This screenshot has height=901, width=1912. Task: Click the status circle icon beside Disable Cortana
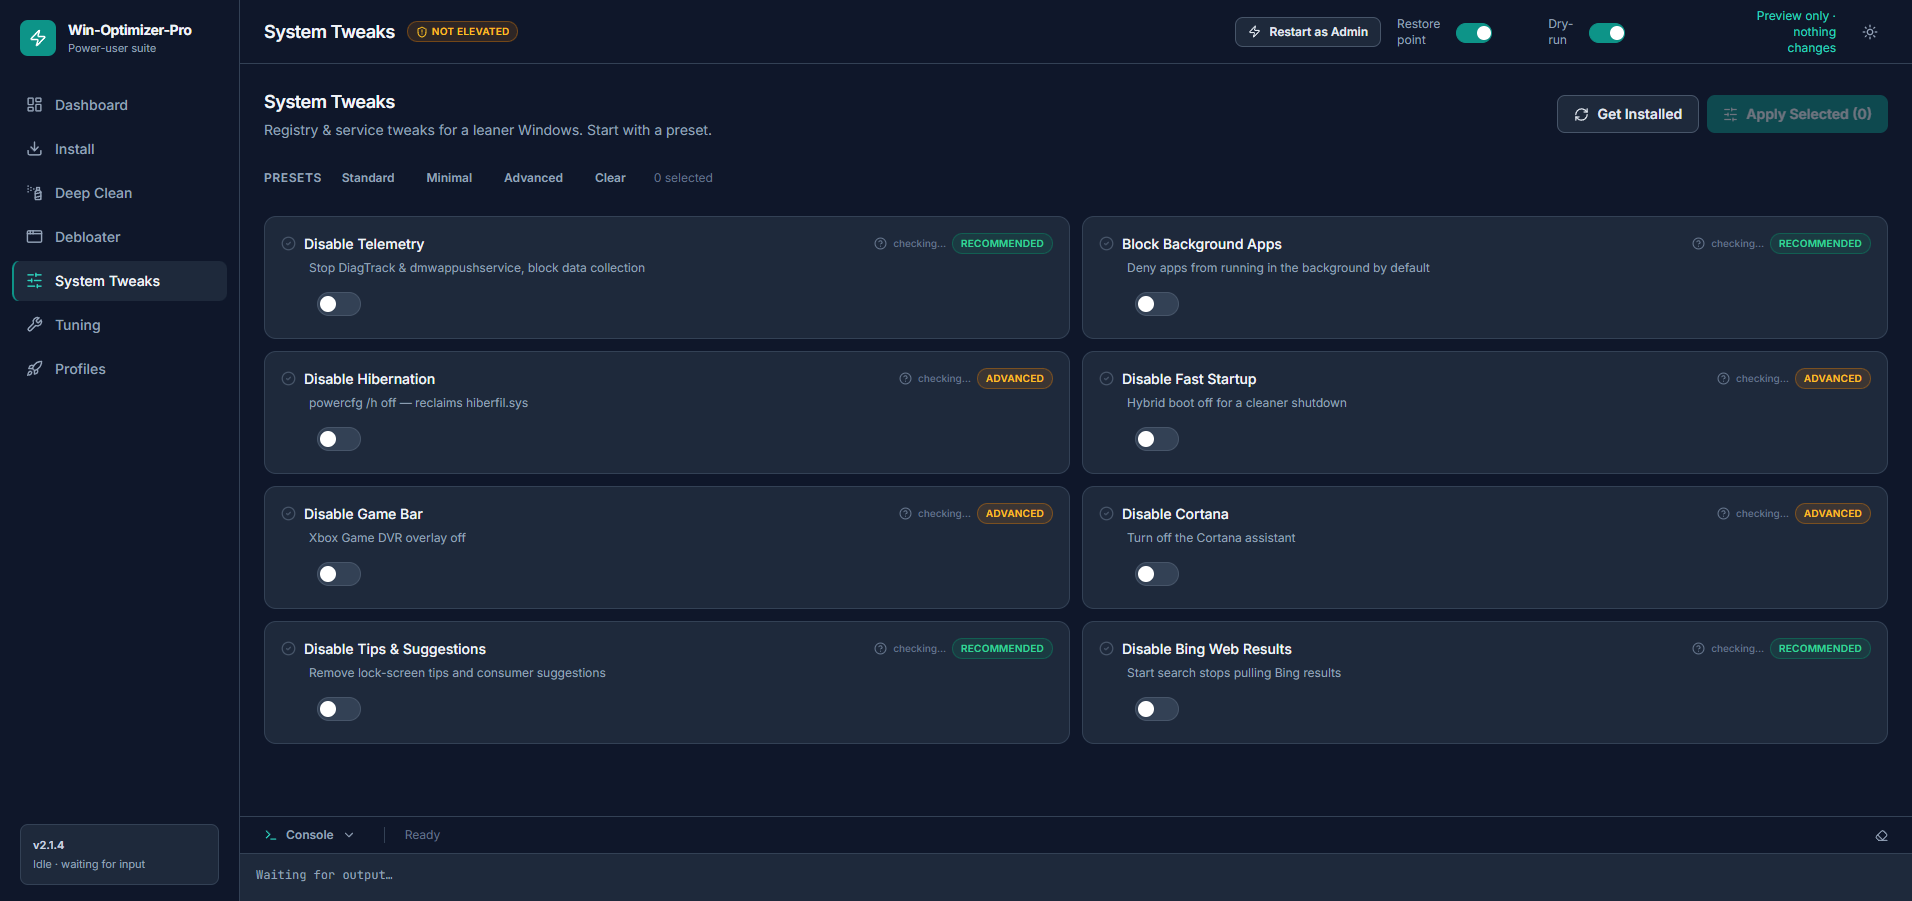pyautogui.click(x=1106, y=514)
